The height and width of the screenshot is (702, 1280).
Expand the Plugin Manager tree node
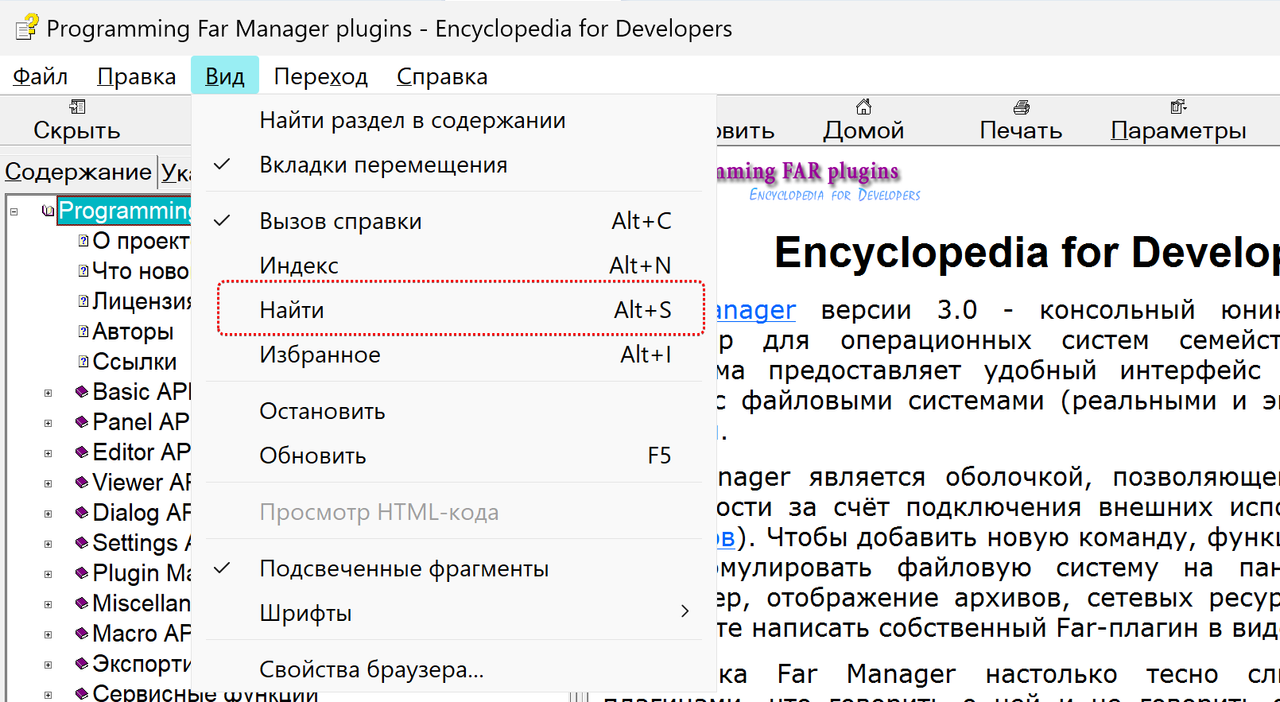point(48,573)
